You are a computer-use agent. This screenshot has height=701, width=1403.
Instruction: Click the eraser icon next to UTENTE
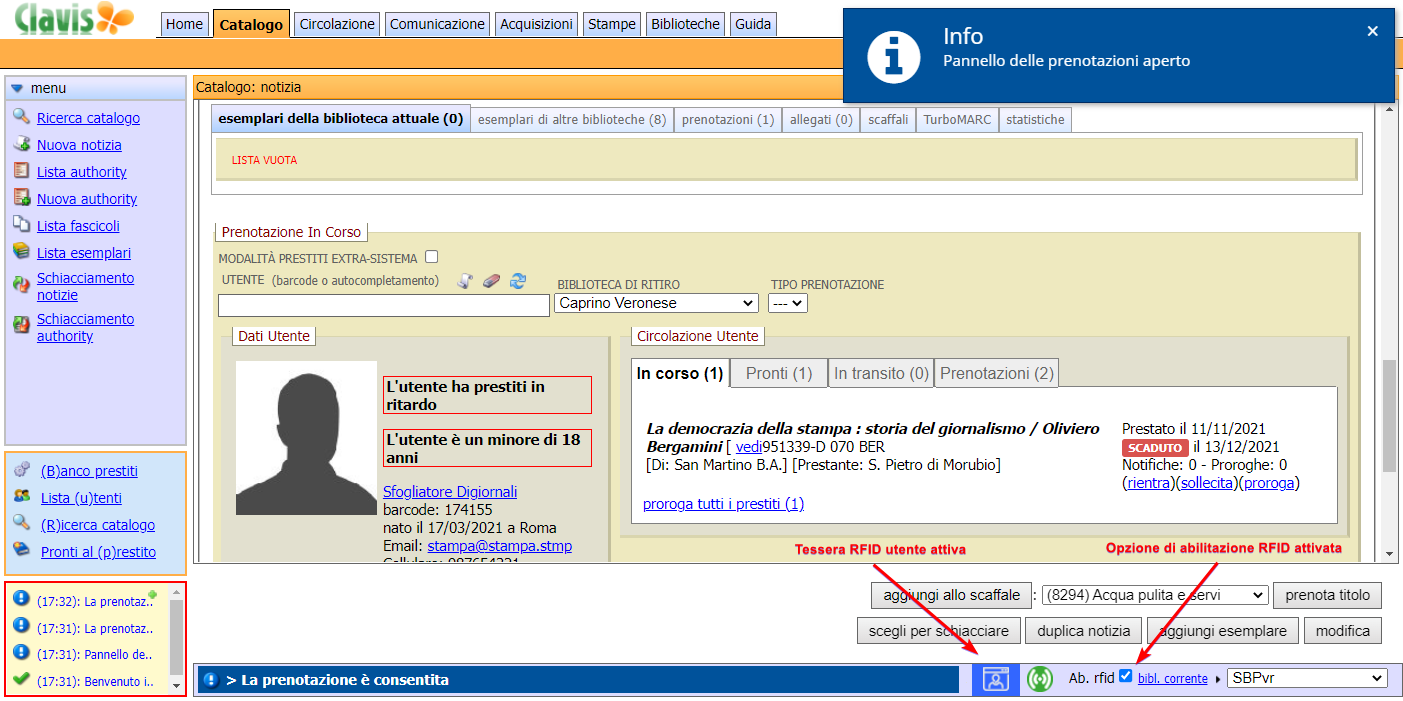490,282
